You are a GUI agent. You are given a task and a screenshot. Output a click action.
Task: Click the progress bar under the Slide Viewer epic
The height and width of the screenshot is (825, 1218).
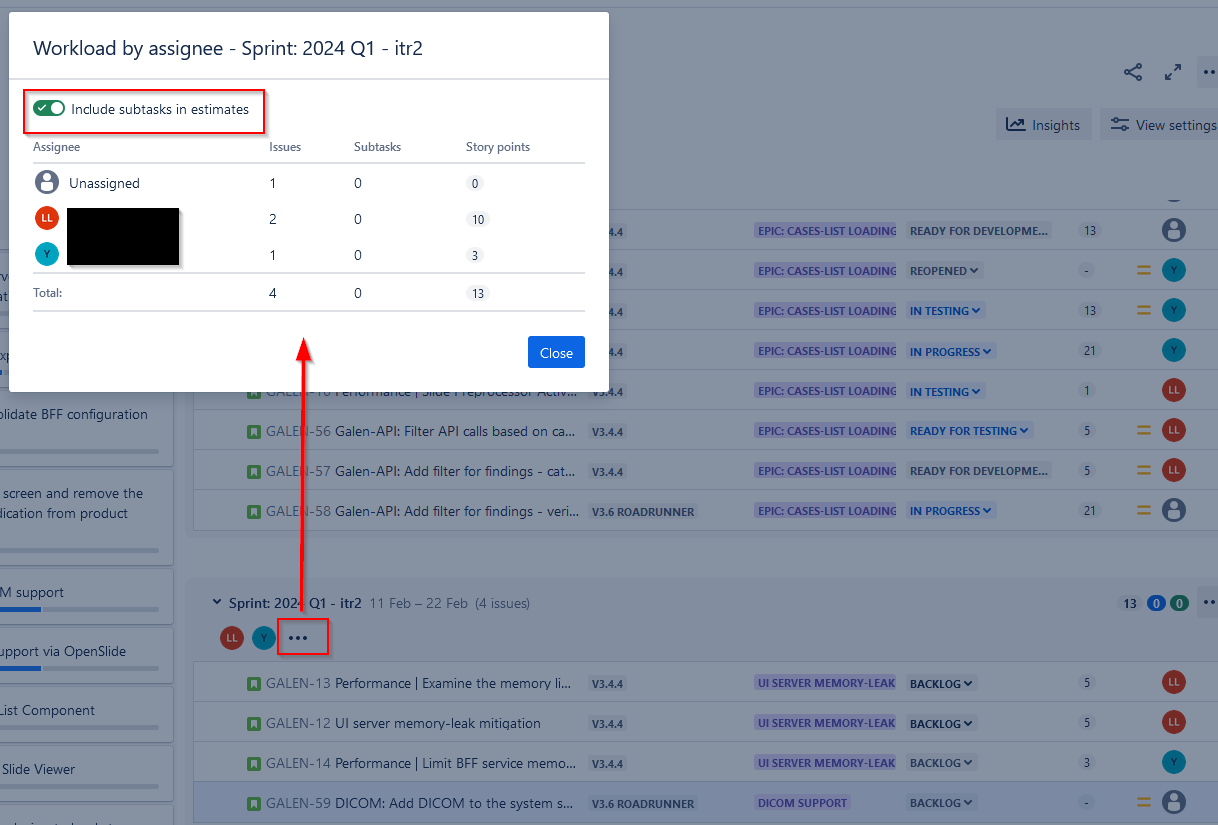[x=80, y=786]
